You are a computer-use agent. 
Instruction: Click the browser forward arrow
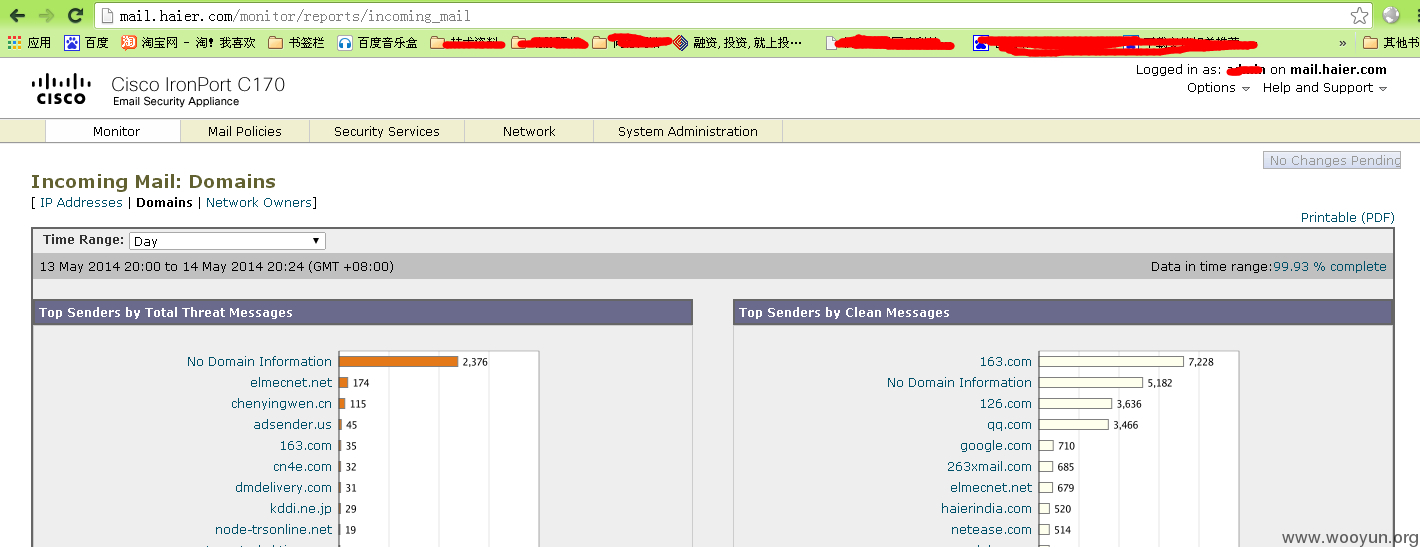coord(46,15)
